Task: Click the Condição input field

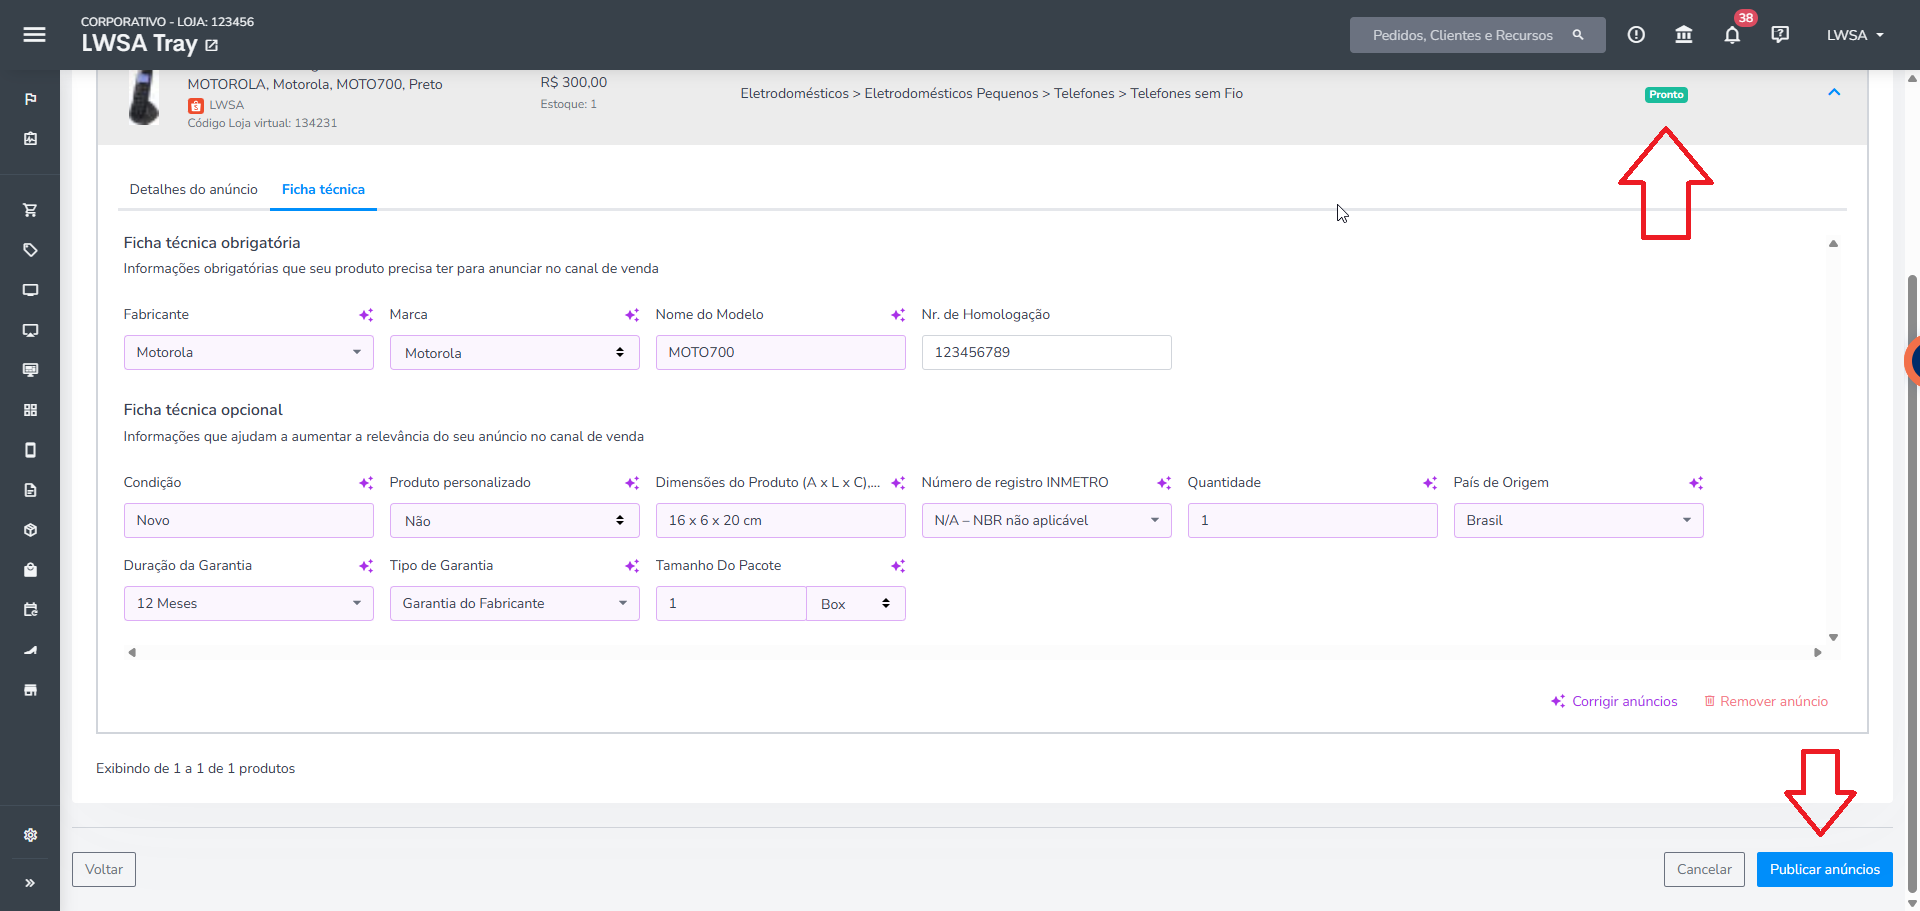Action: click(x=248, y=520)
